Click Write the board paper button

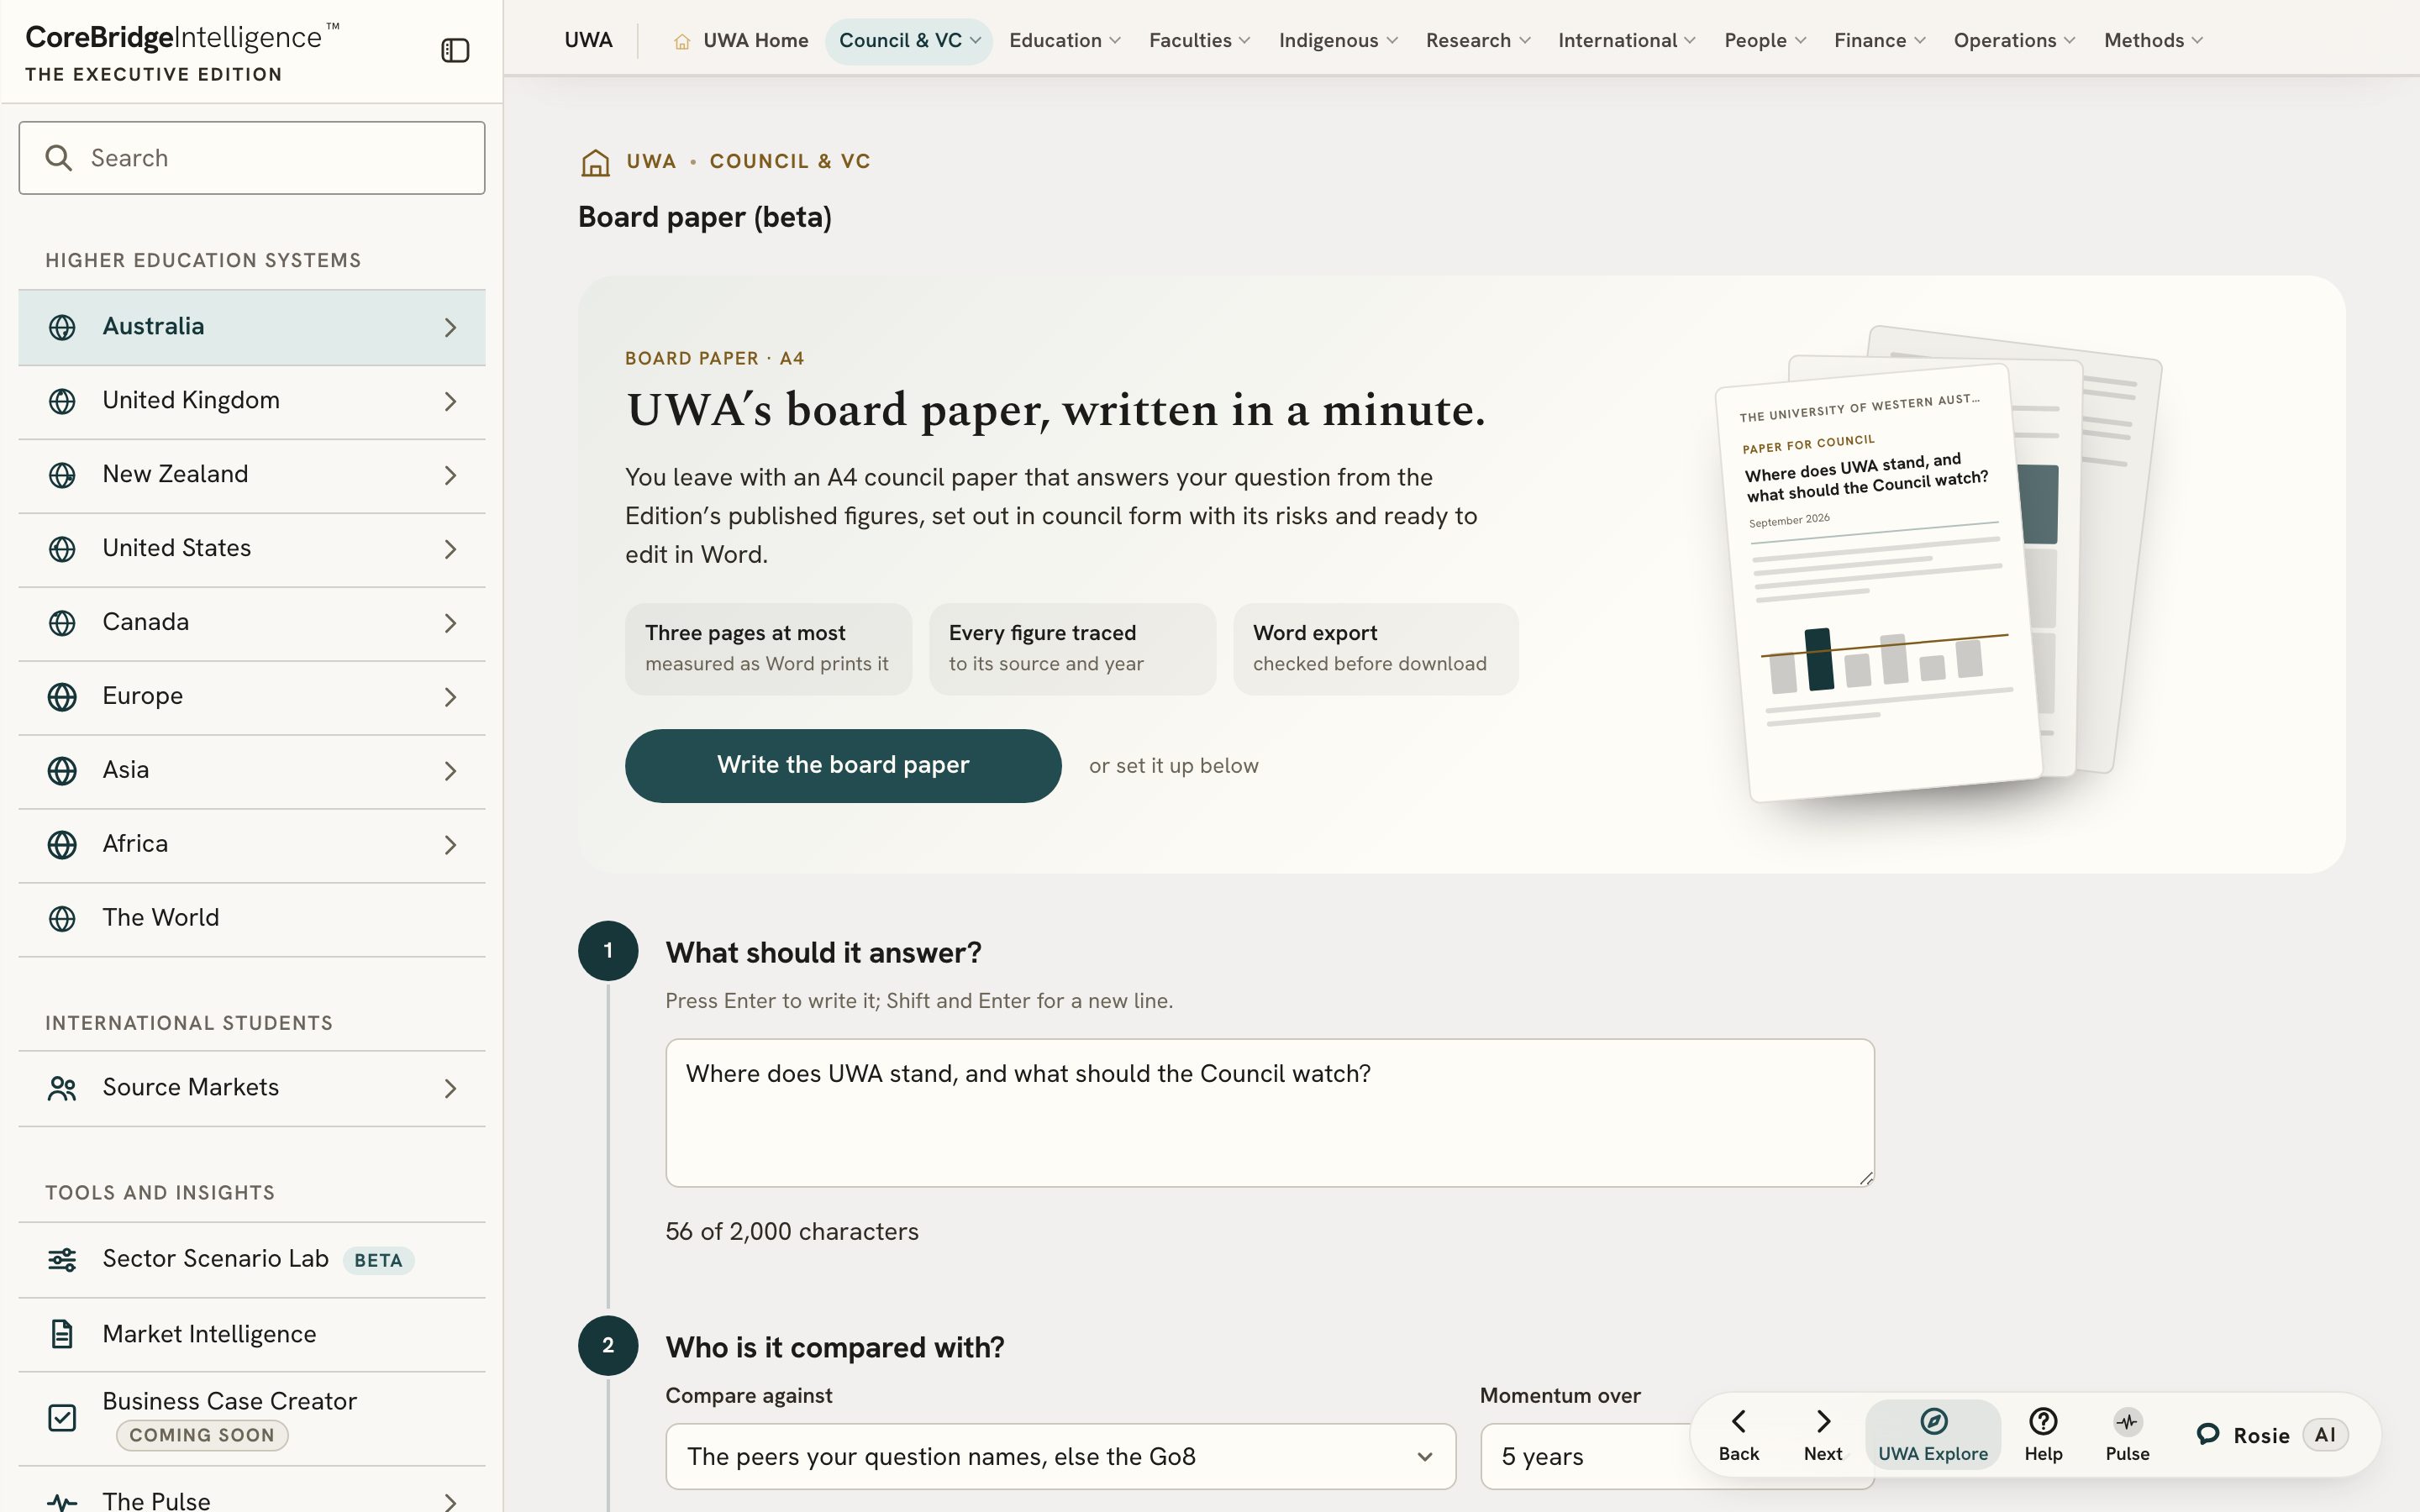(x=843, y=766)
